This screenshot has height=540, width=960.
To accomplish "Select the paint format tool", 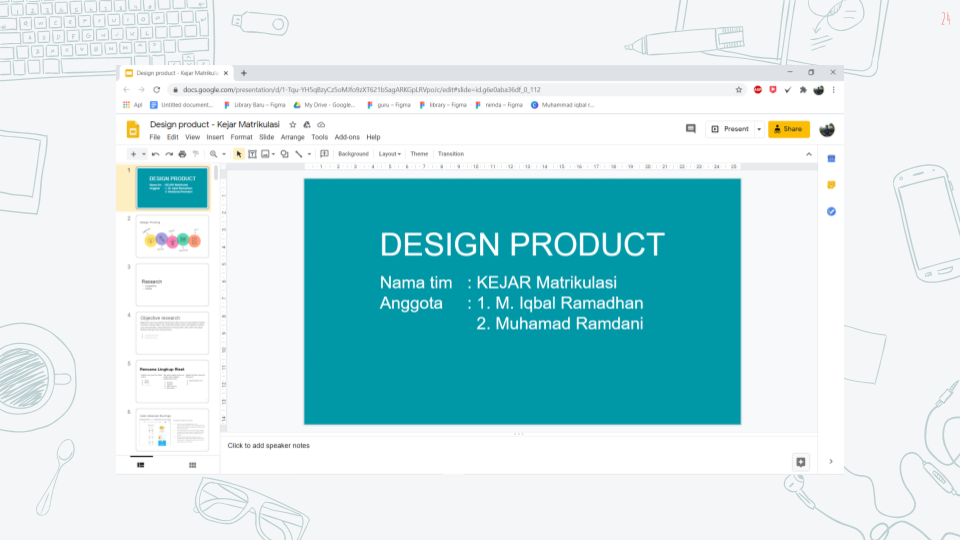I will click(196, 154).
